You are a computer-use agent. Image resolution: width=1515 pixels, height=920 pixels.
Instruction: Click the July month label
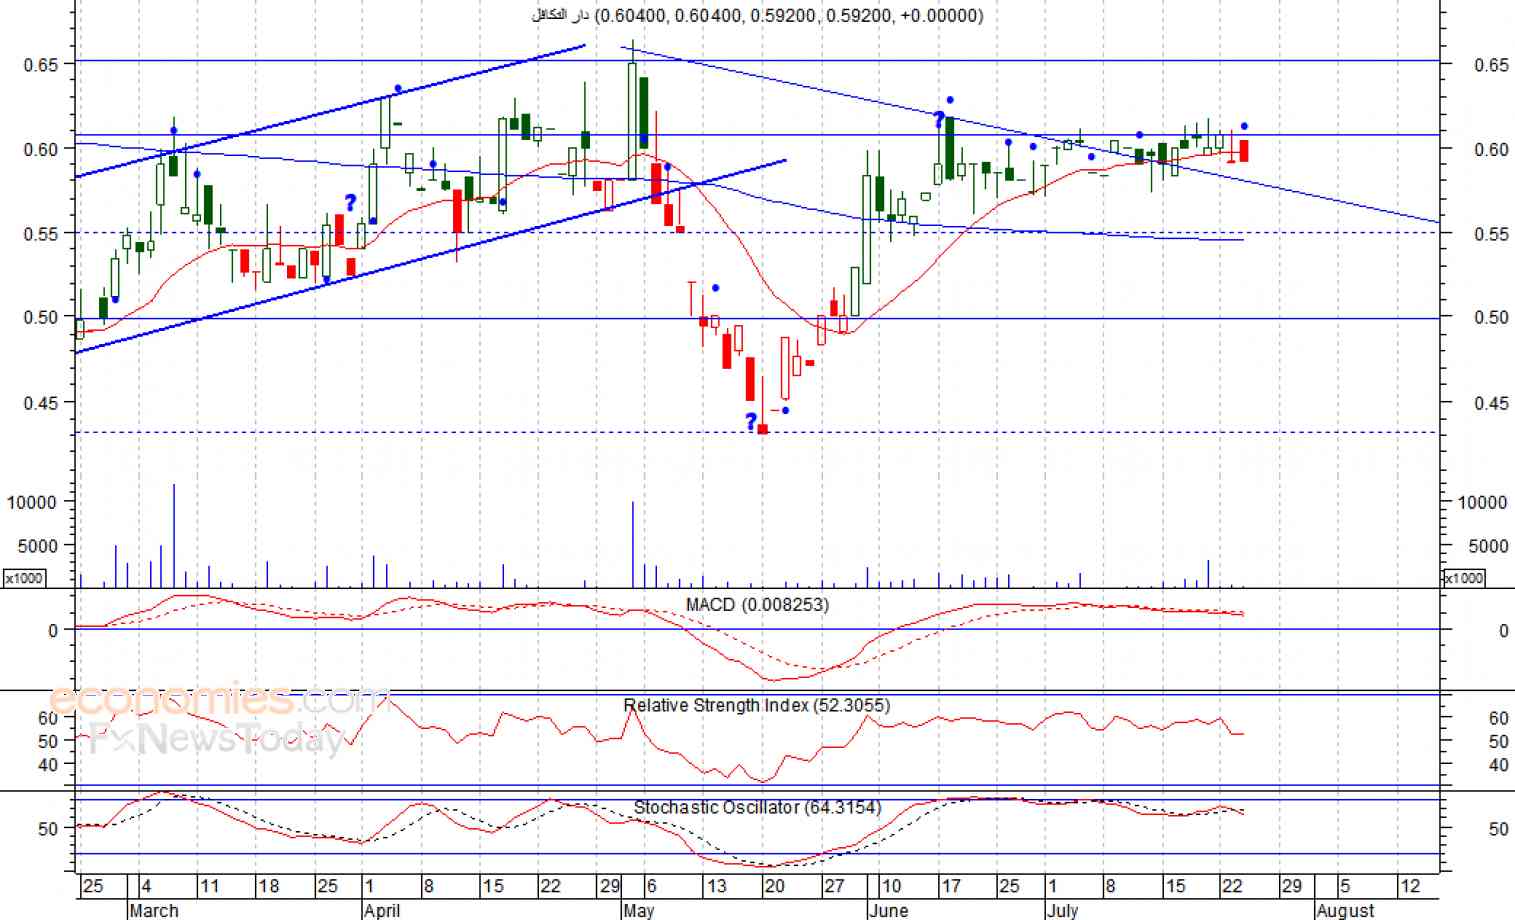1062,911
